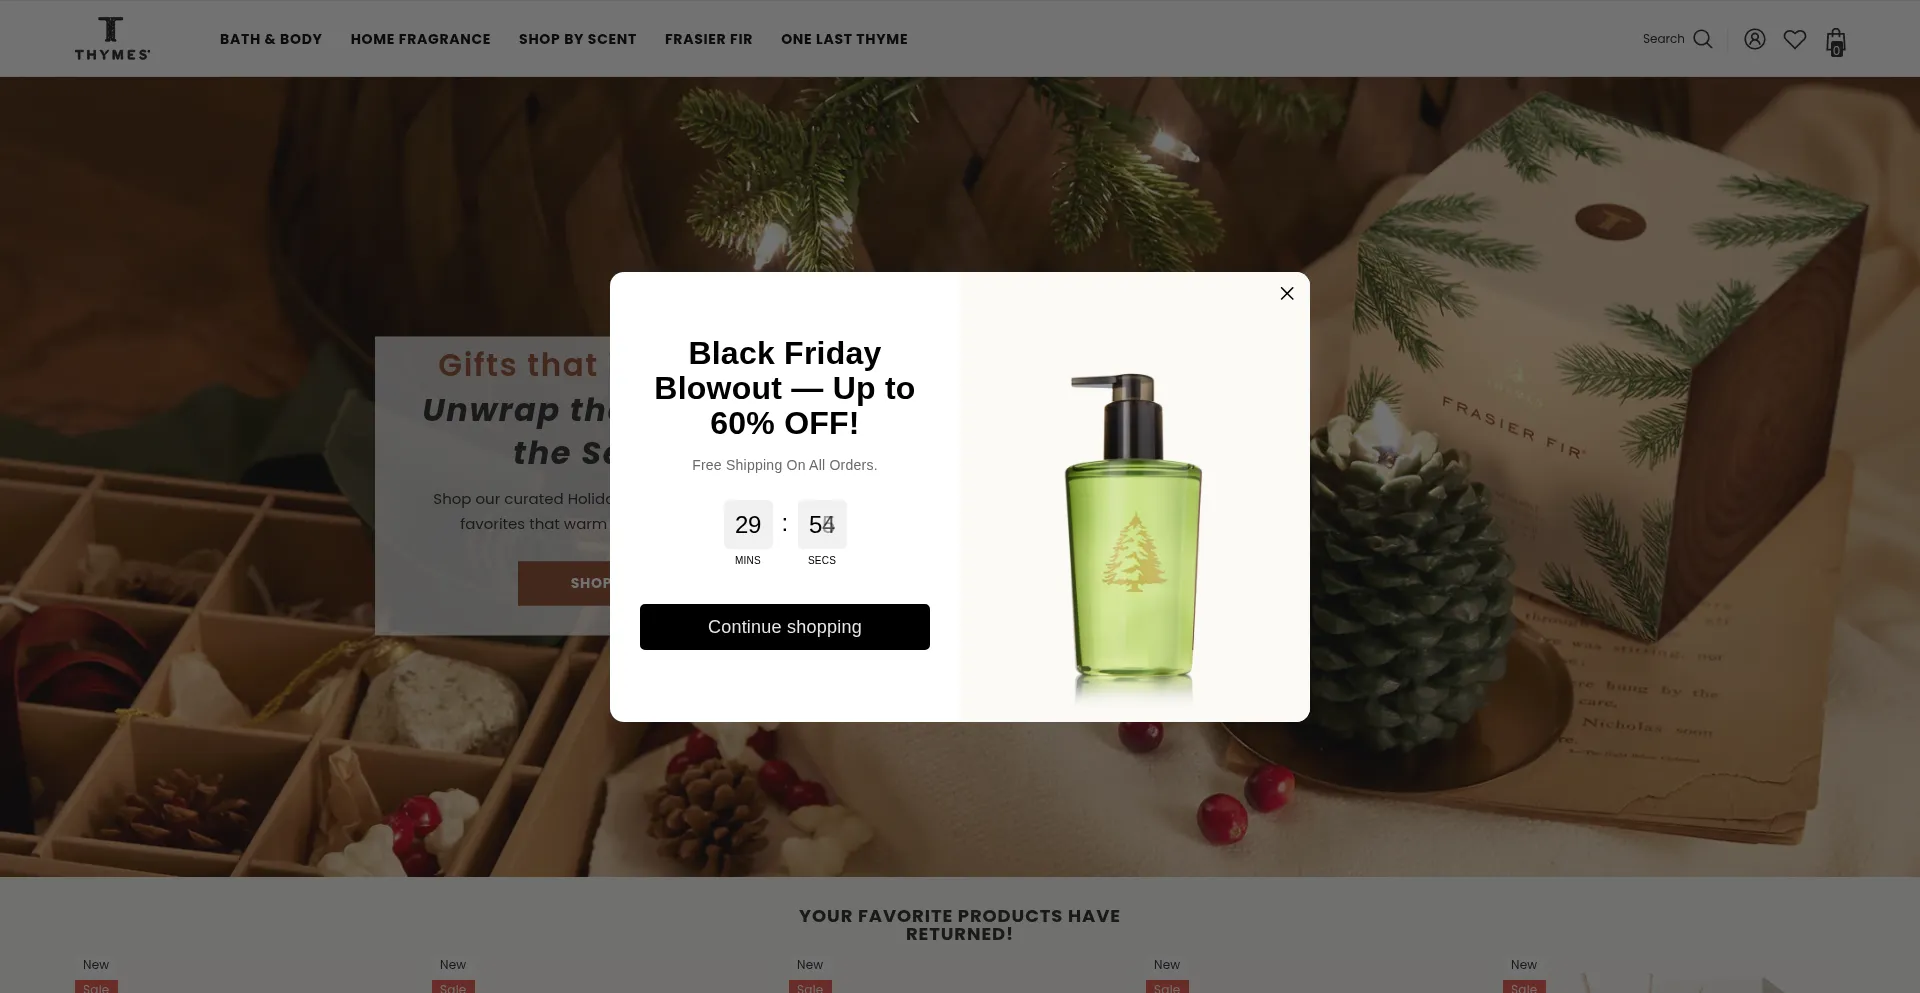Go to Thymes logo homepage

pyautogui.click(x=112, y=39)
